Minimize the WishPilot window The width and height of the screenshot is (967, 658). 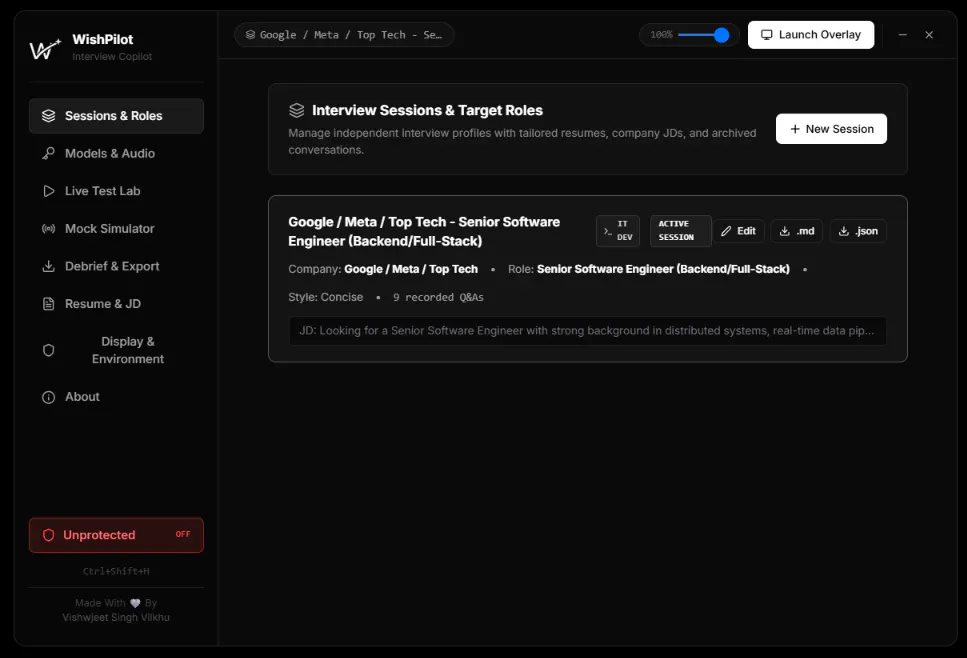click(x=902, y=35)
